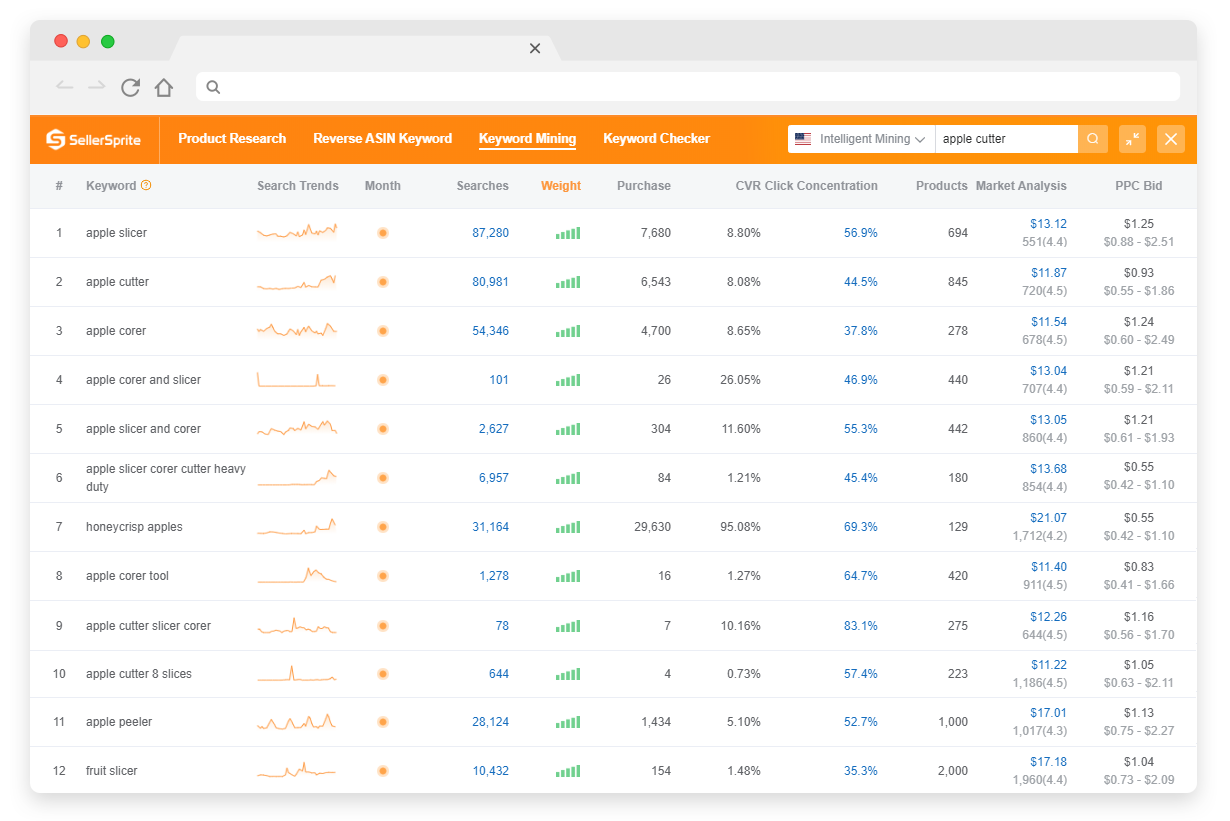This screenshot has height=821, width=1230.
Task: Click the browser home icon
Action: point(164,87)
